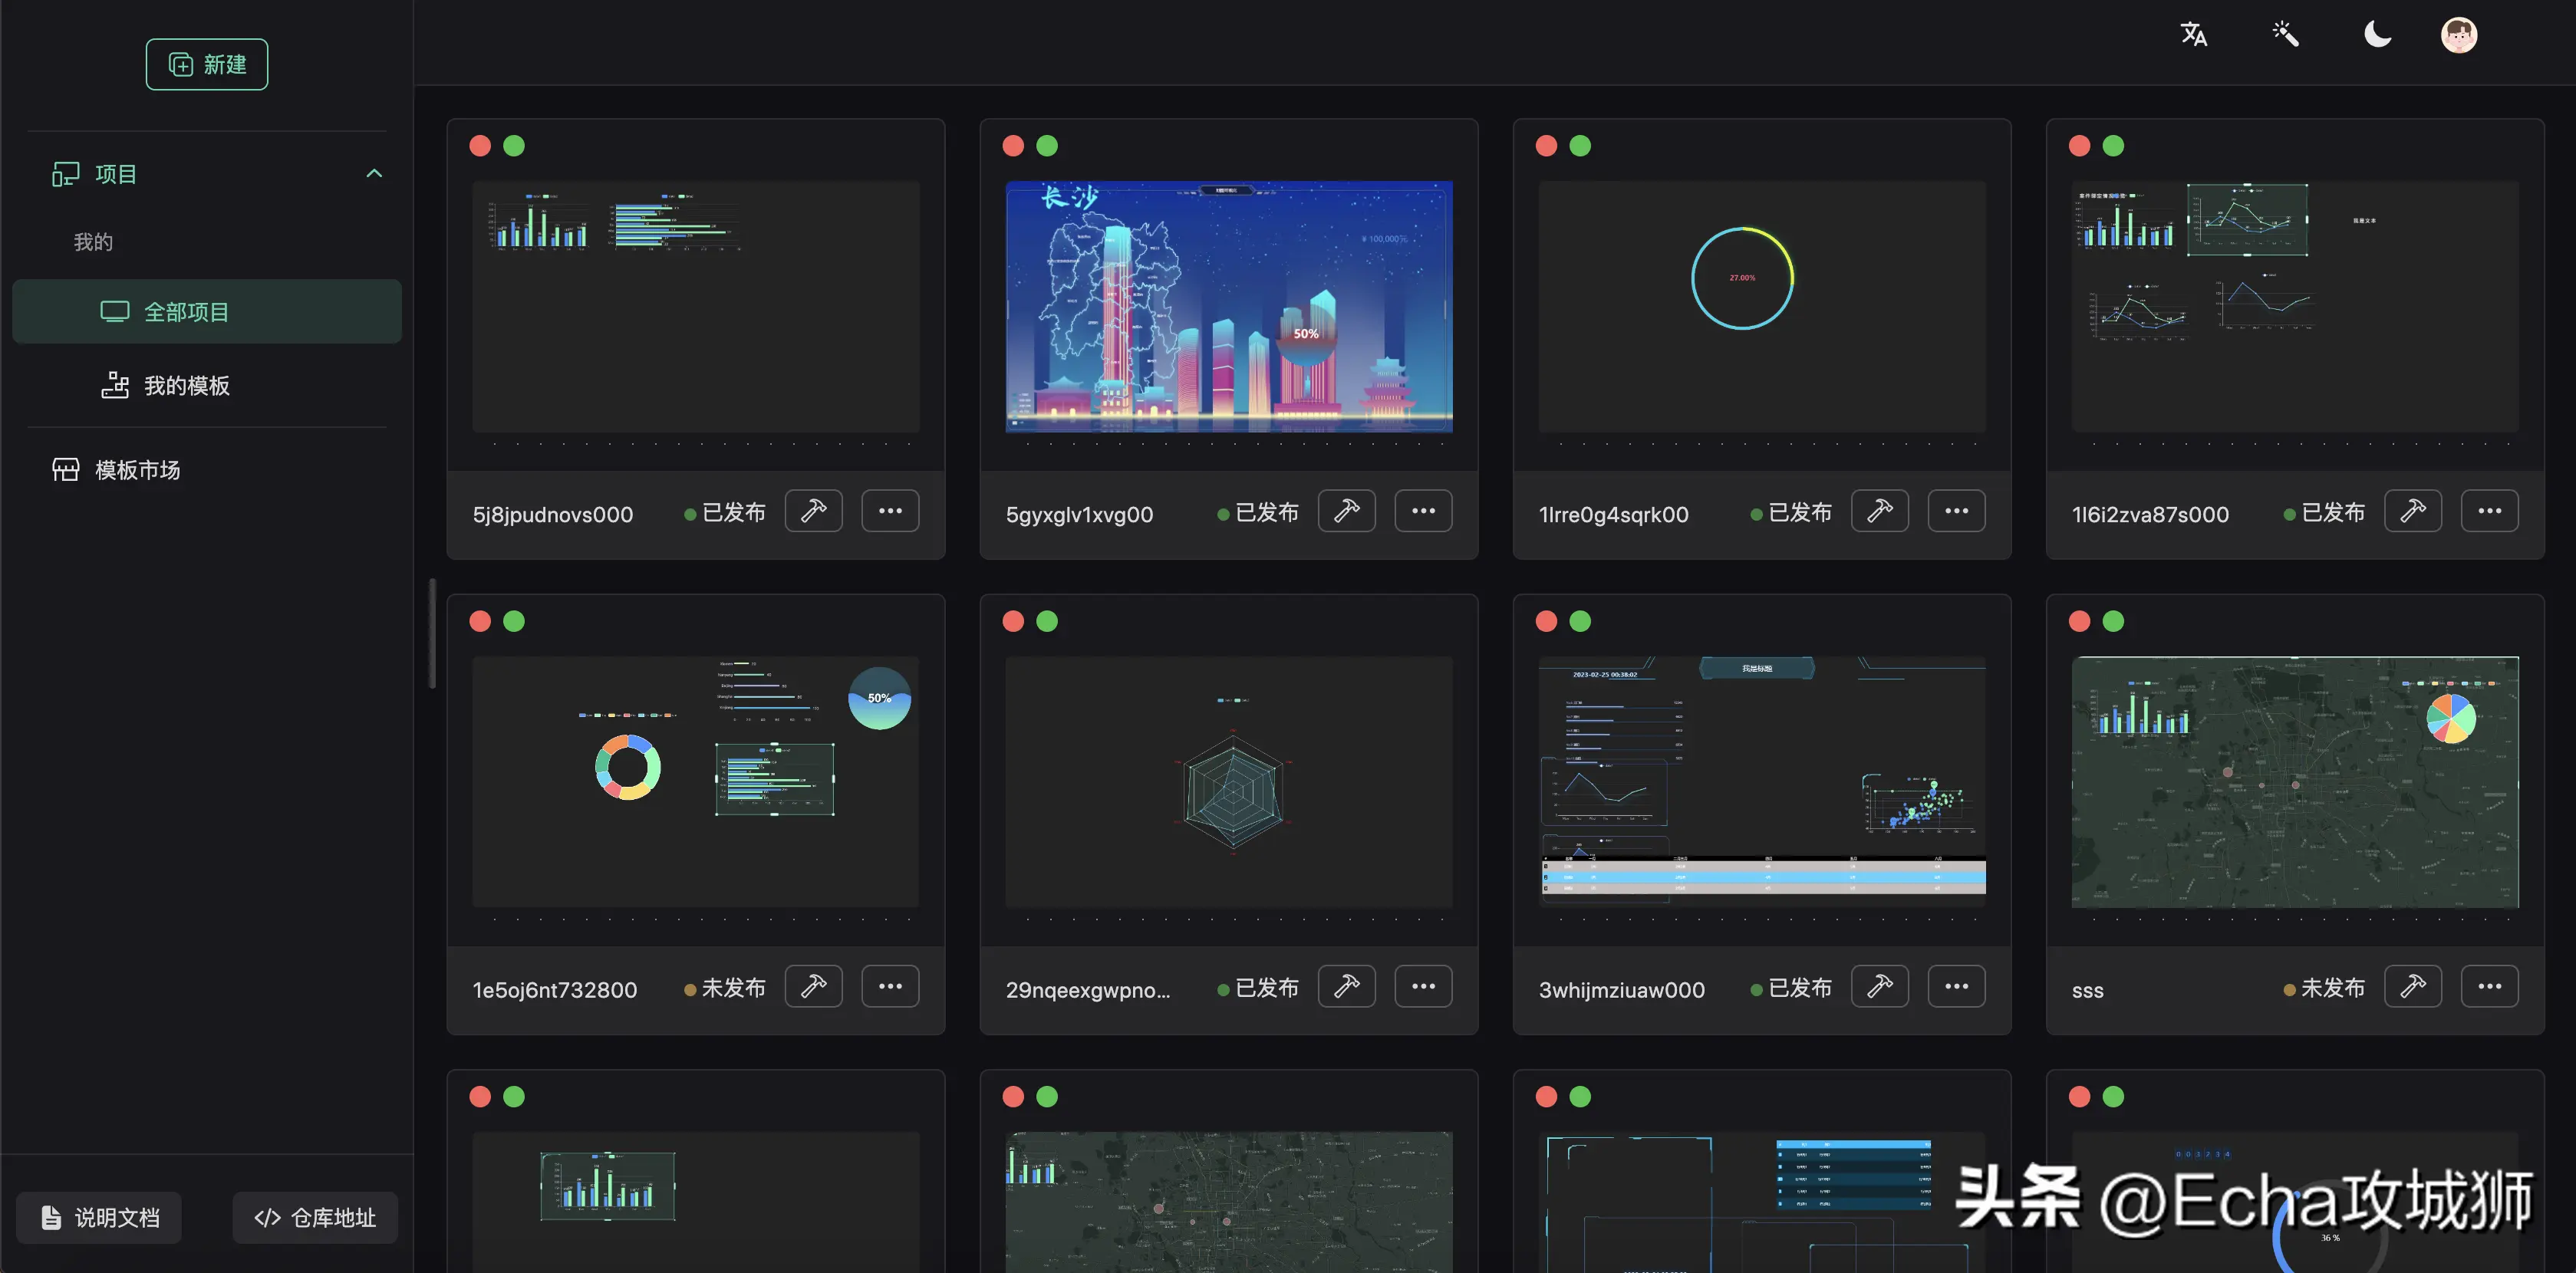This screenshot has height=1273, width=2576.
Task: Click red dot on 1lrre0g4sqrk00 card
Action: point(1546,146)
